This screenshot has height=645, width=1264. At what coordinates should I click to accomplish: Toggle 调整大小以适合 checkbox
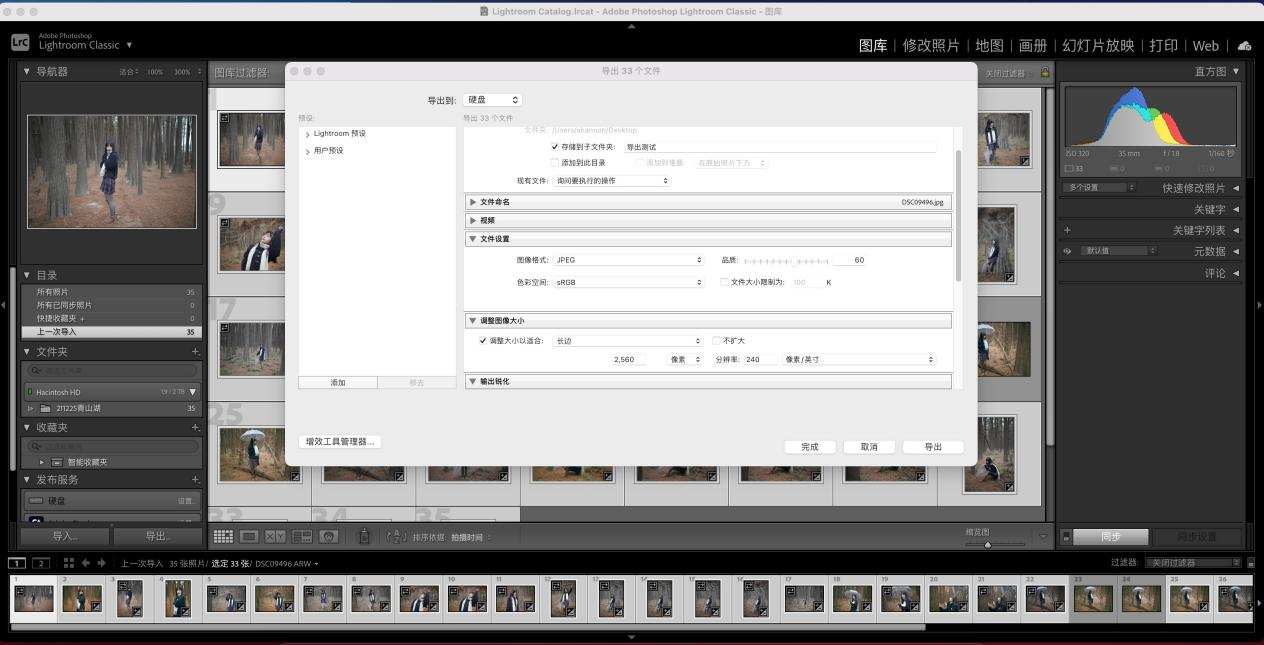click(483, 341)
